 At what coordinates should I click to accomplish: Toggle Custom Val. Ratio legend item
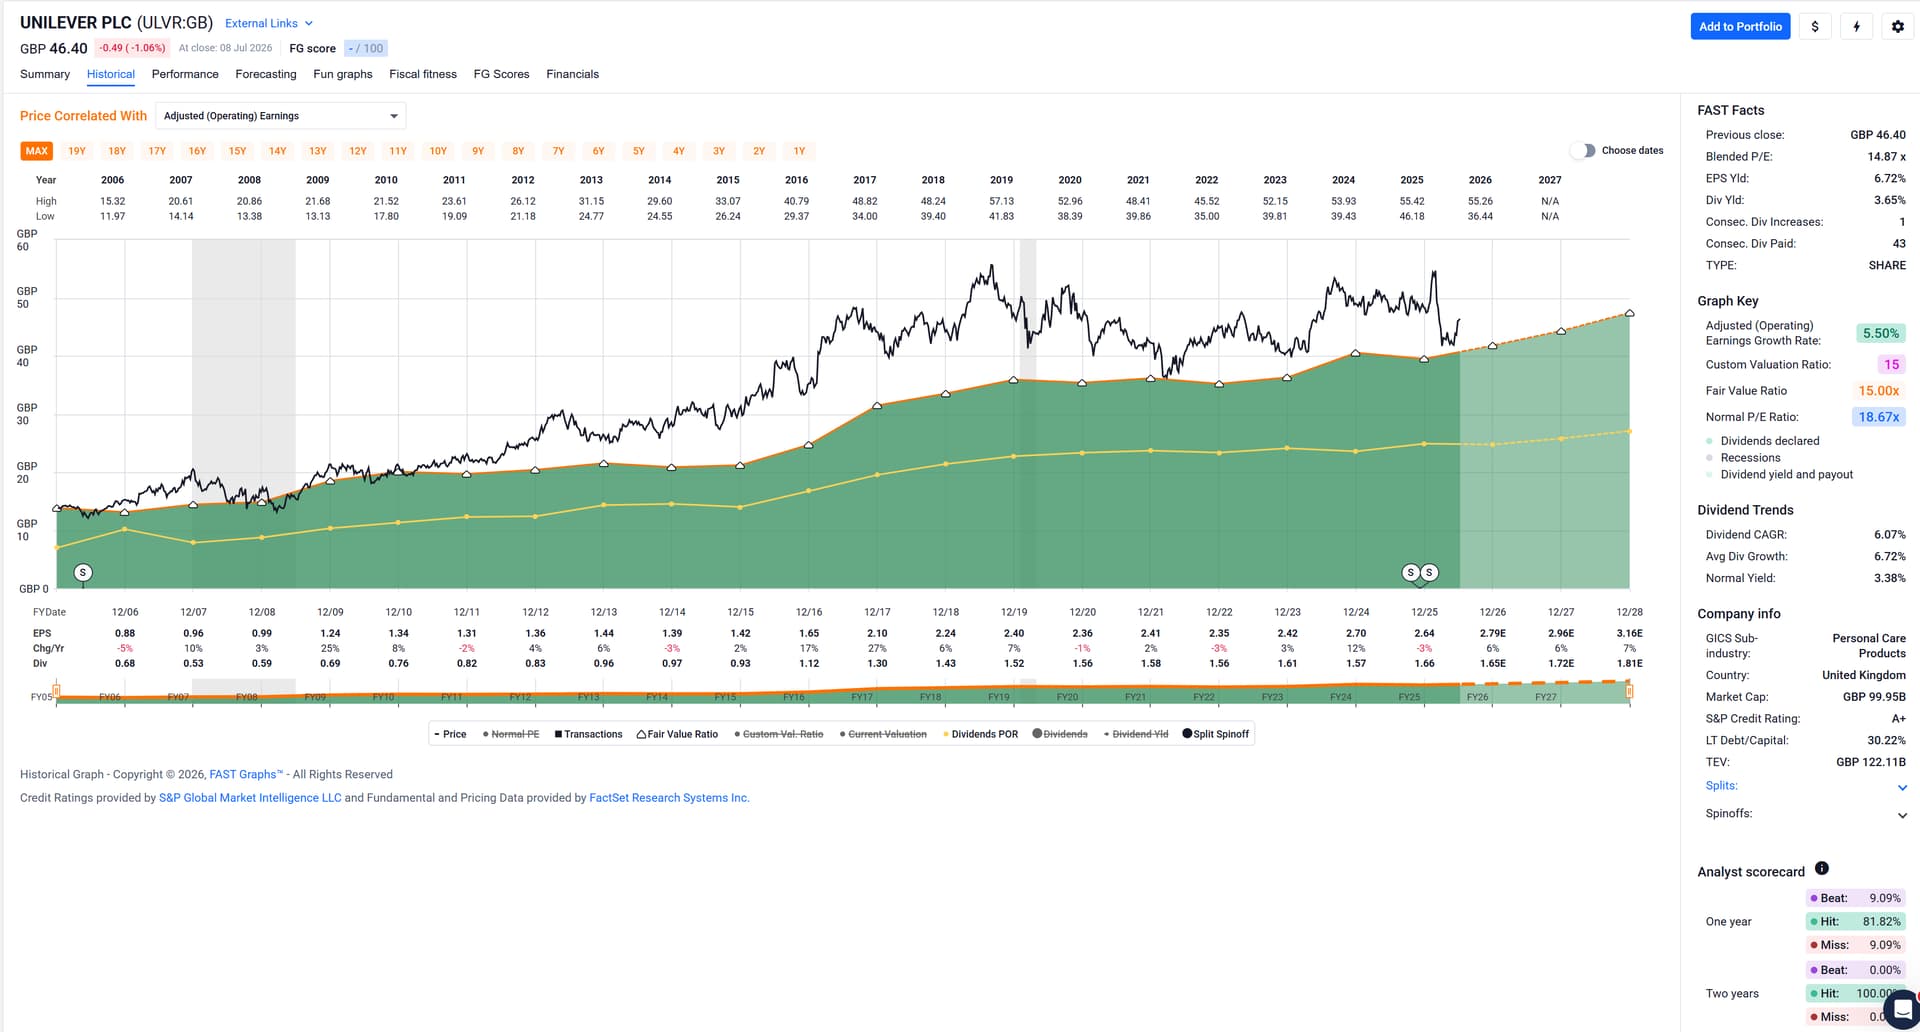779,734
